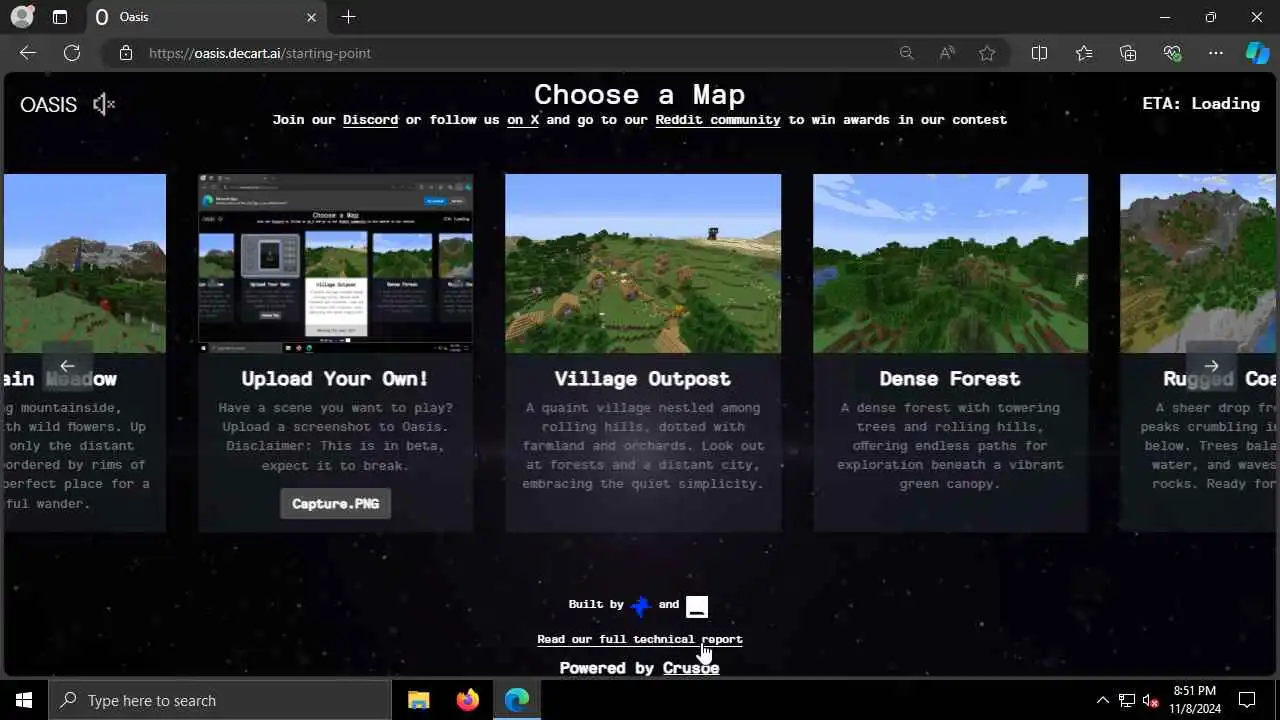This screenshot has width=1280, height=720.
Task: Open Settings and more ellipsis menu
Action: [x=1216, y=53]
